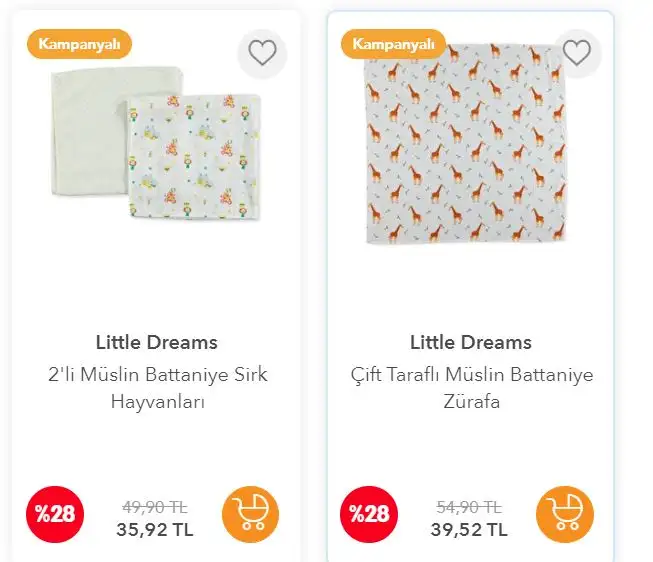Viewport: 653px width, 562px height.
Task: Open the giraffe-print blanket product image
Action: [465, 143]
